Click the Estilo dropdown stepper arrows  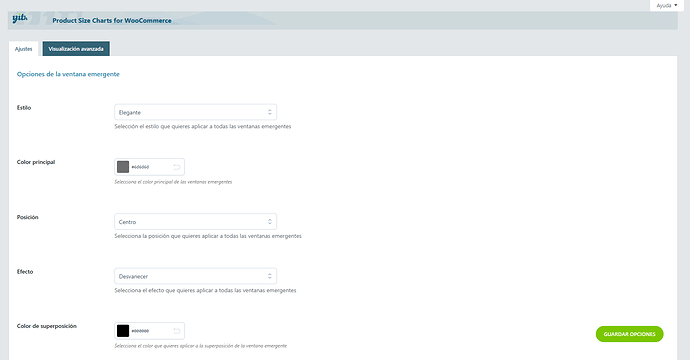click(270, 112)
